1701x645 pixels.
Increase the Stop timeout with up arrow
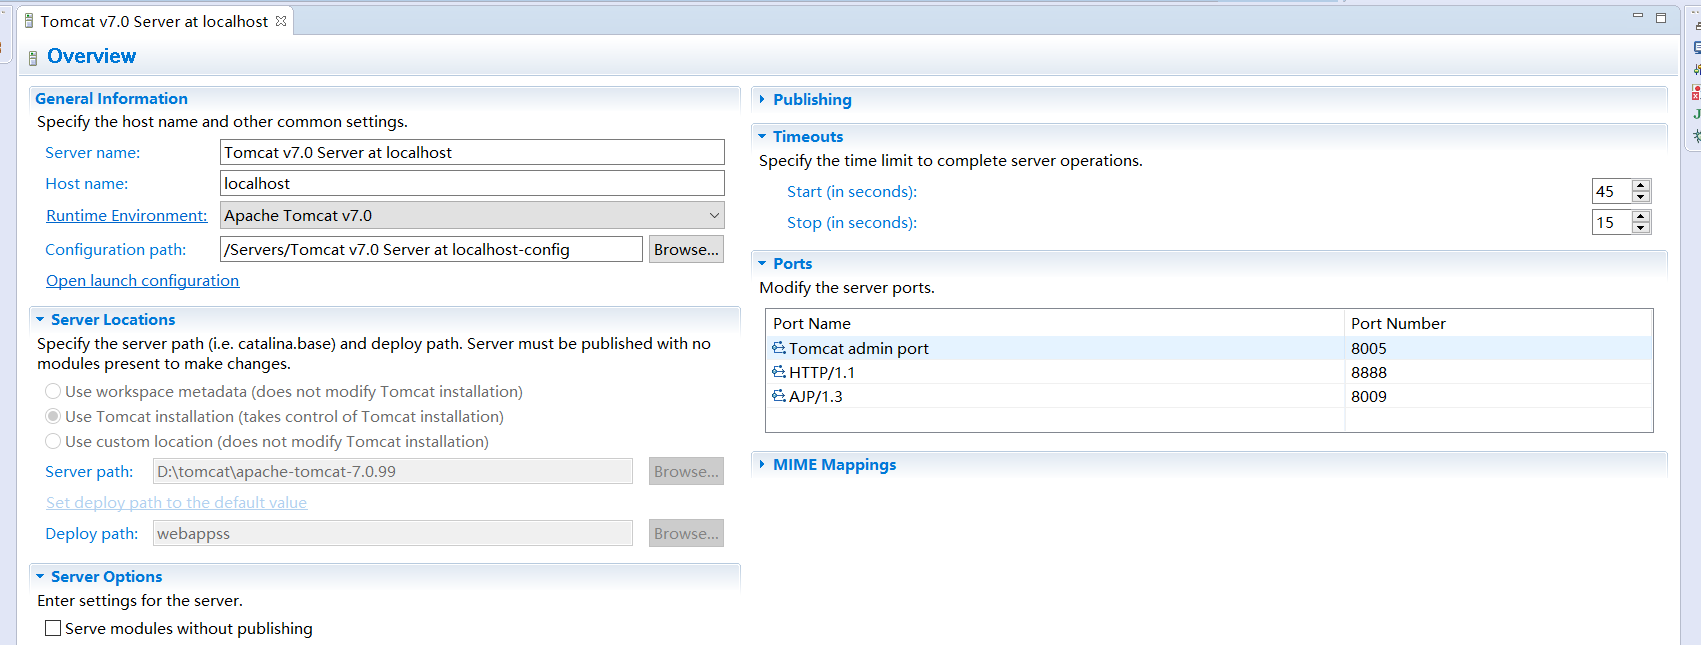[x=1640, y=216]
